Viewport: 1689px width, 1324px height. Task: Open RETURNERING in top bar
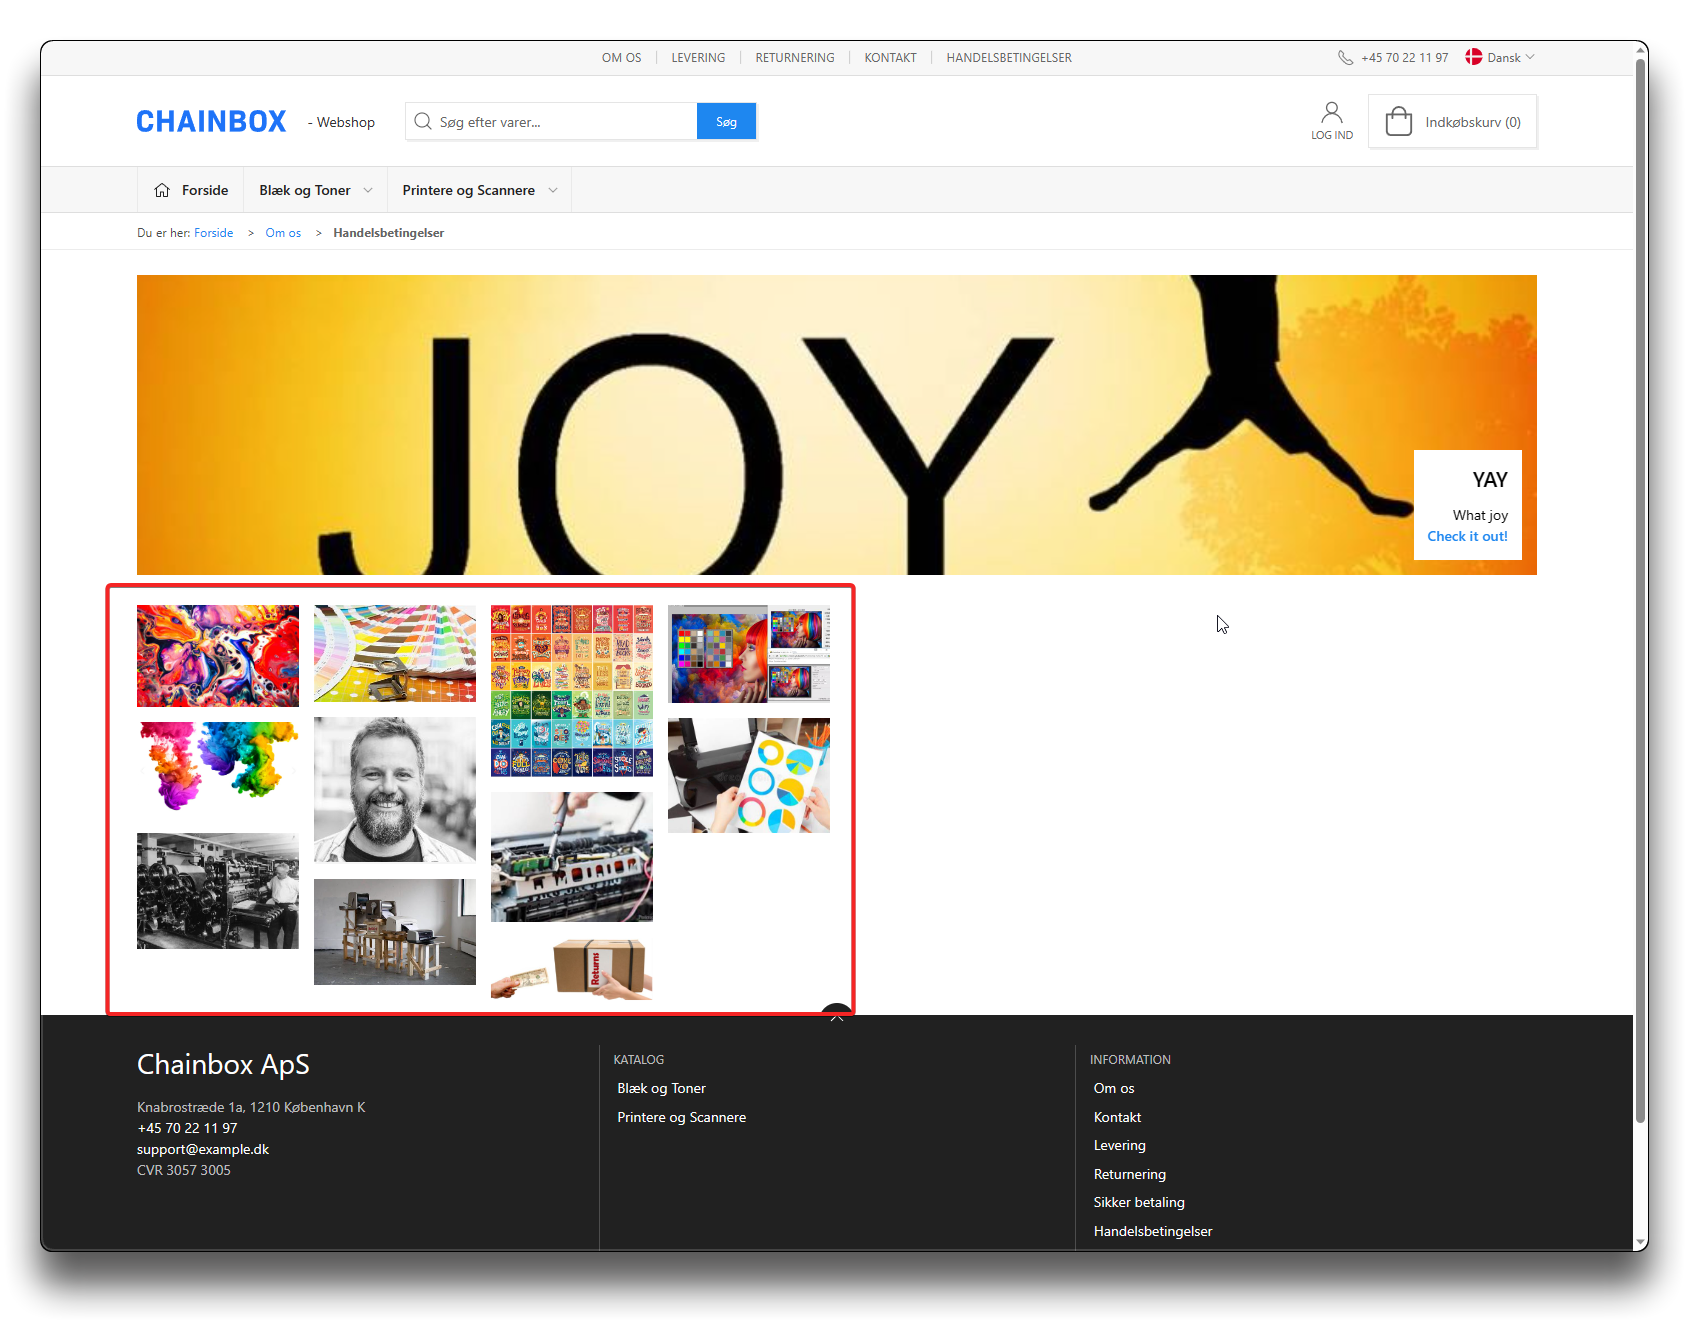(x=794, y=58)
